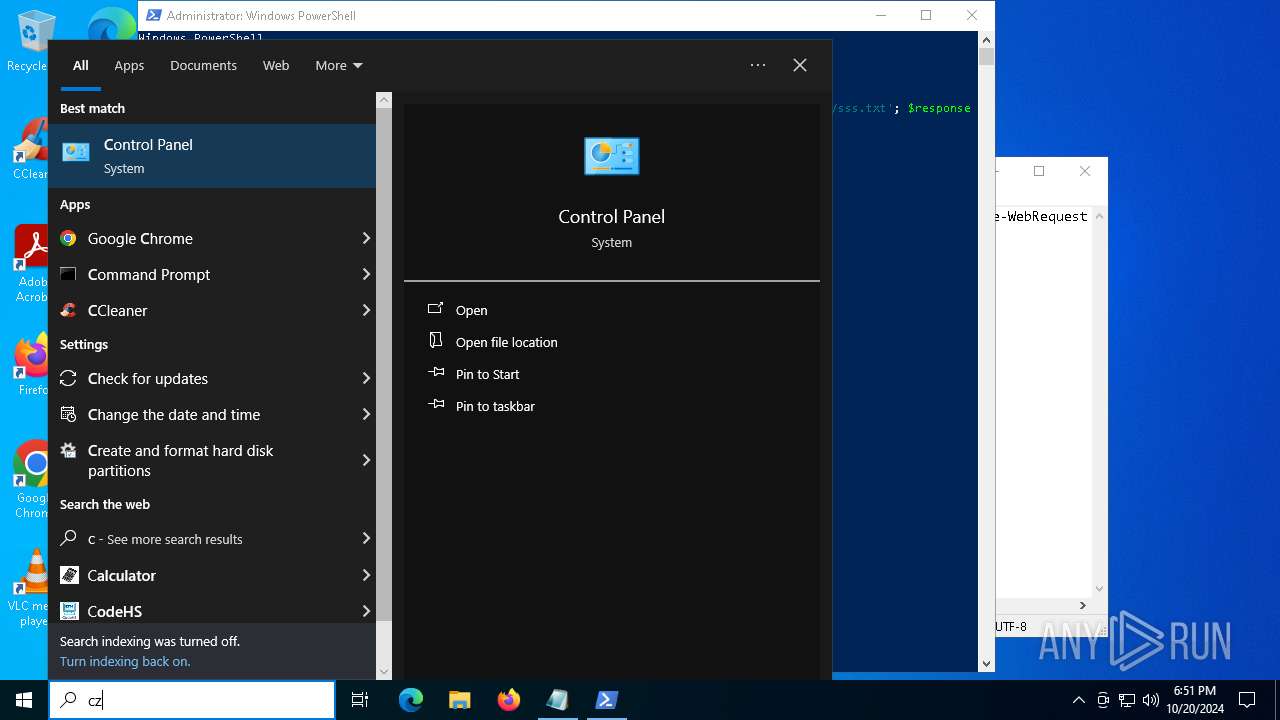This screenshot has height=720, width=1280.
Task: Switch to the Web search tab
Action: pos(276,65)
